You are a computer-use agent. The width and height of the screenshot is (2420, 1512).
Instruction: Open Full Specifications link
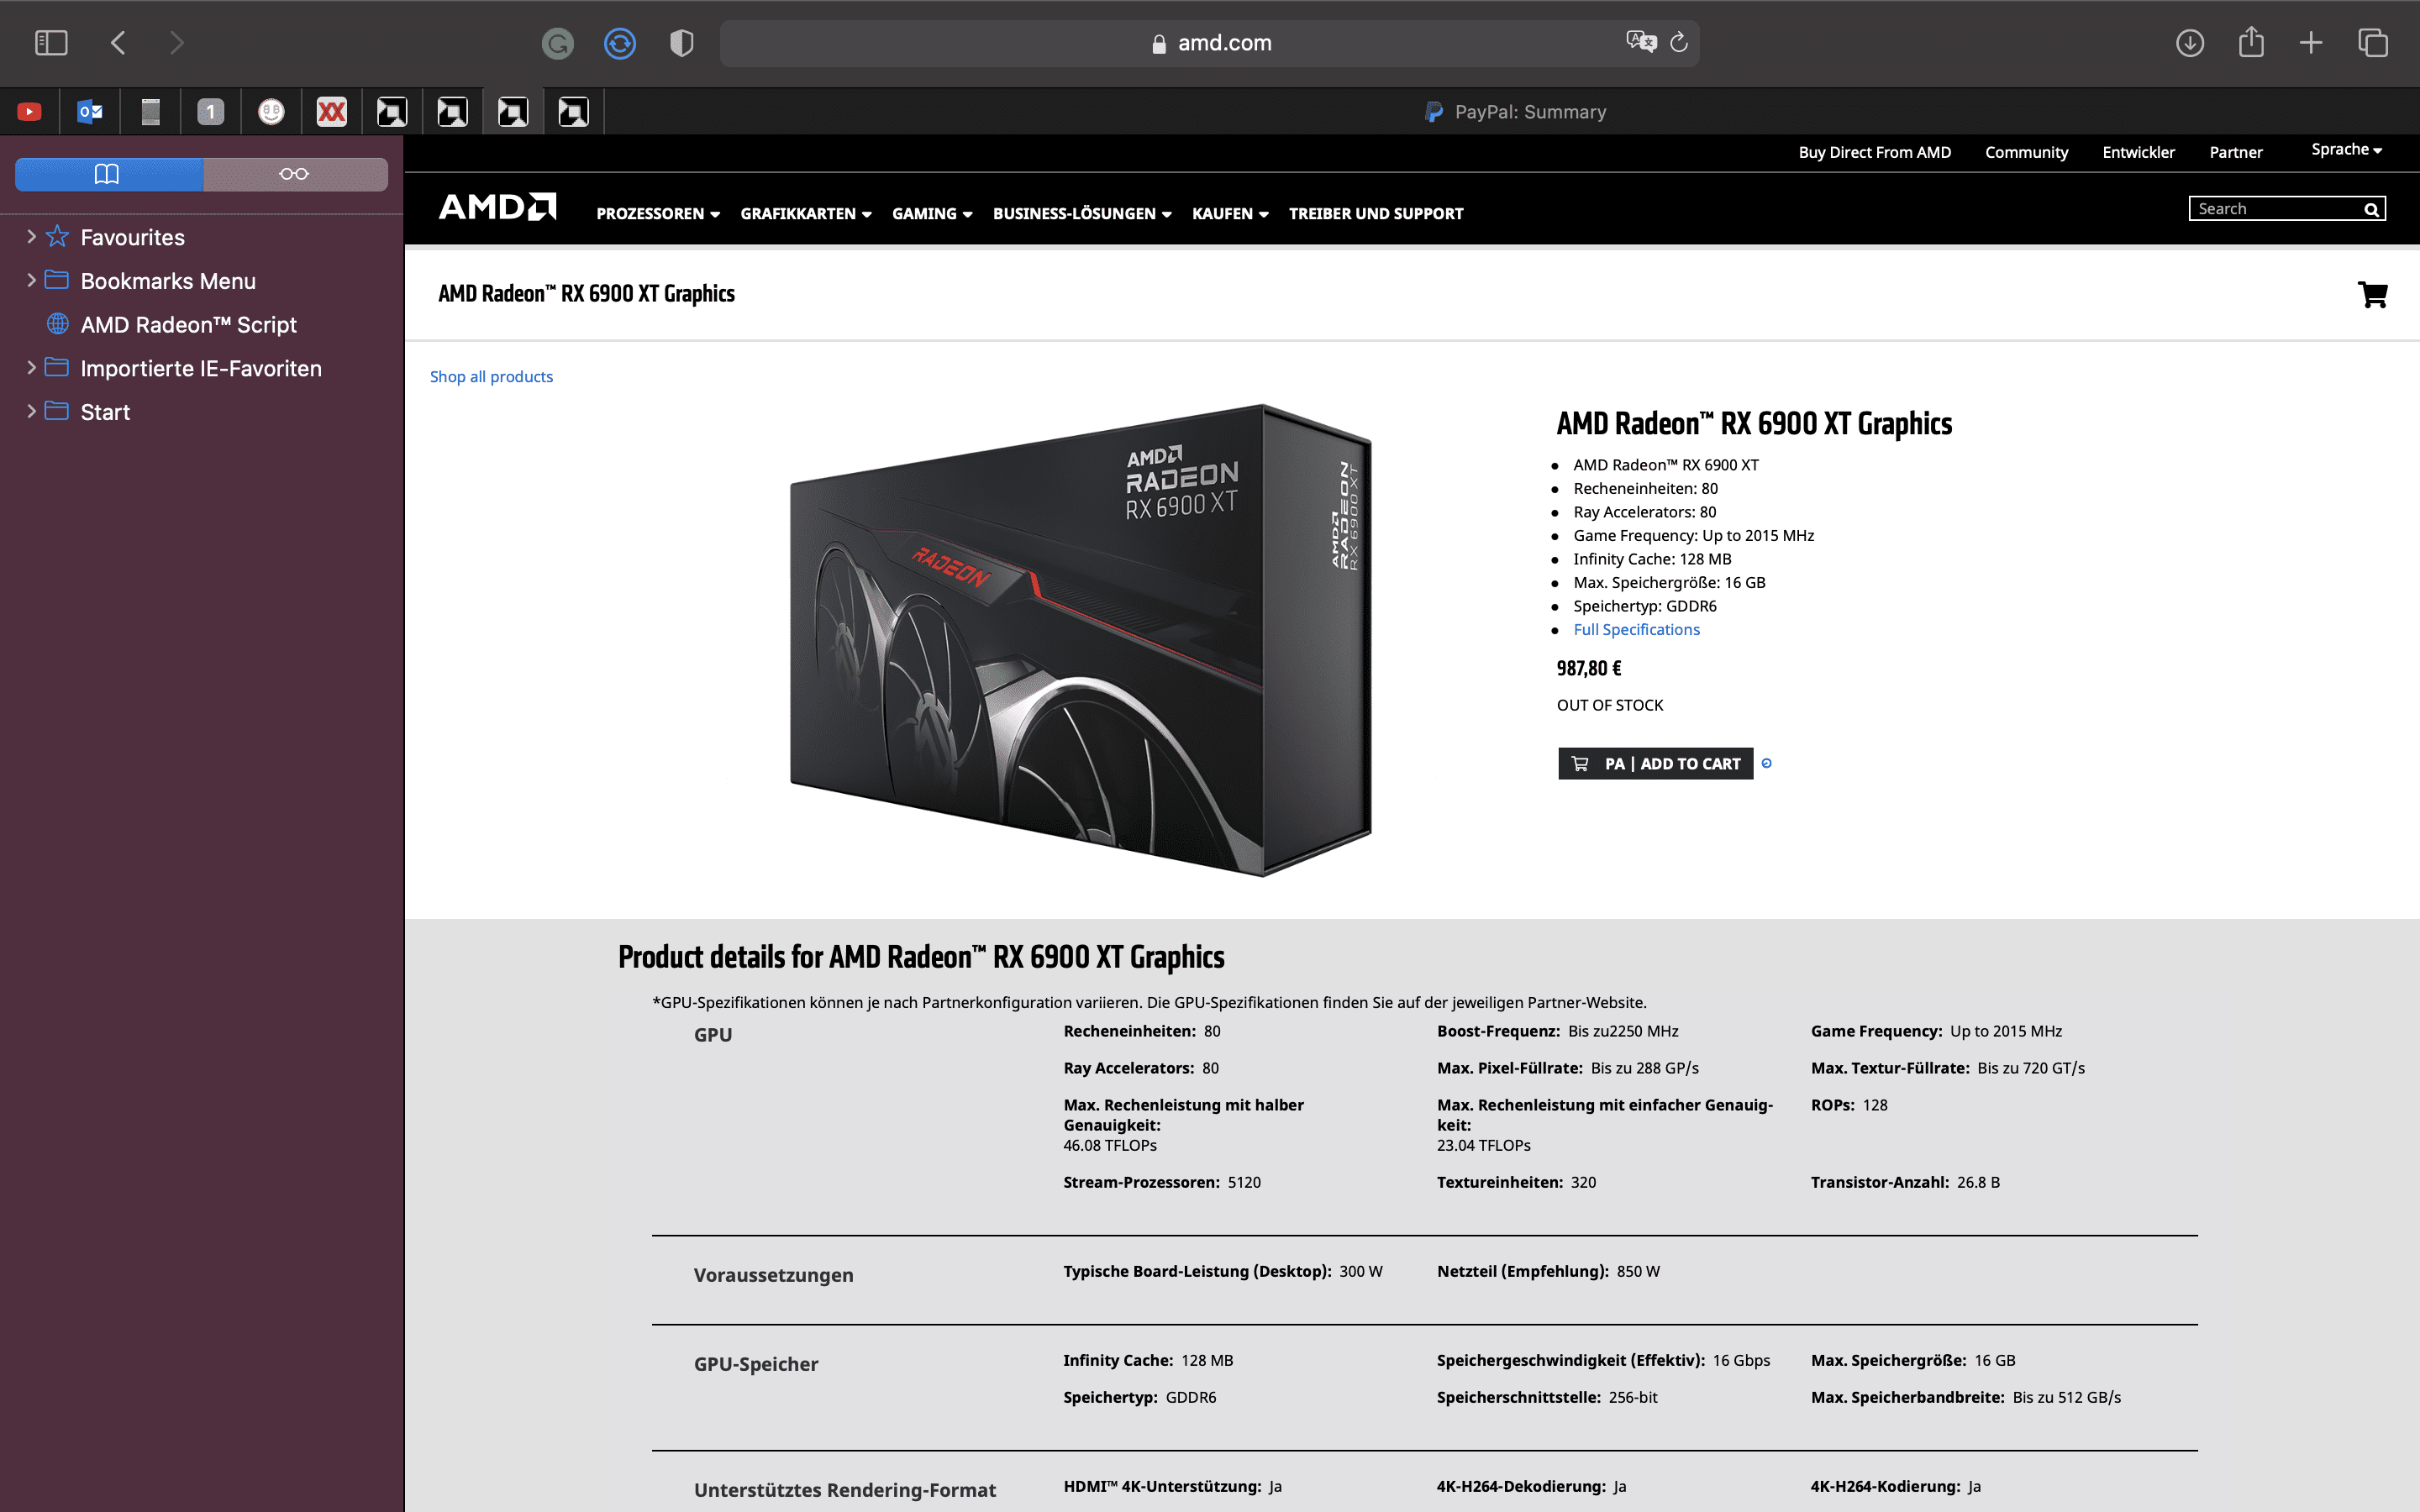click(x=1636, y=630)
